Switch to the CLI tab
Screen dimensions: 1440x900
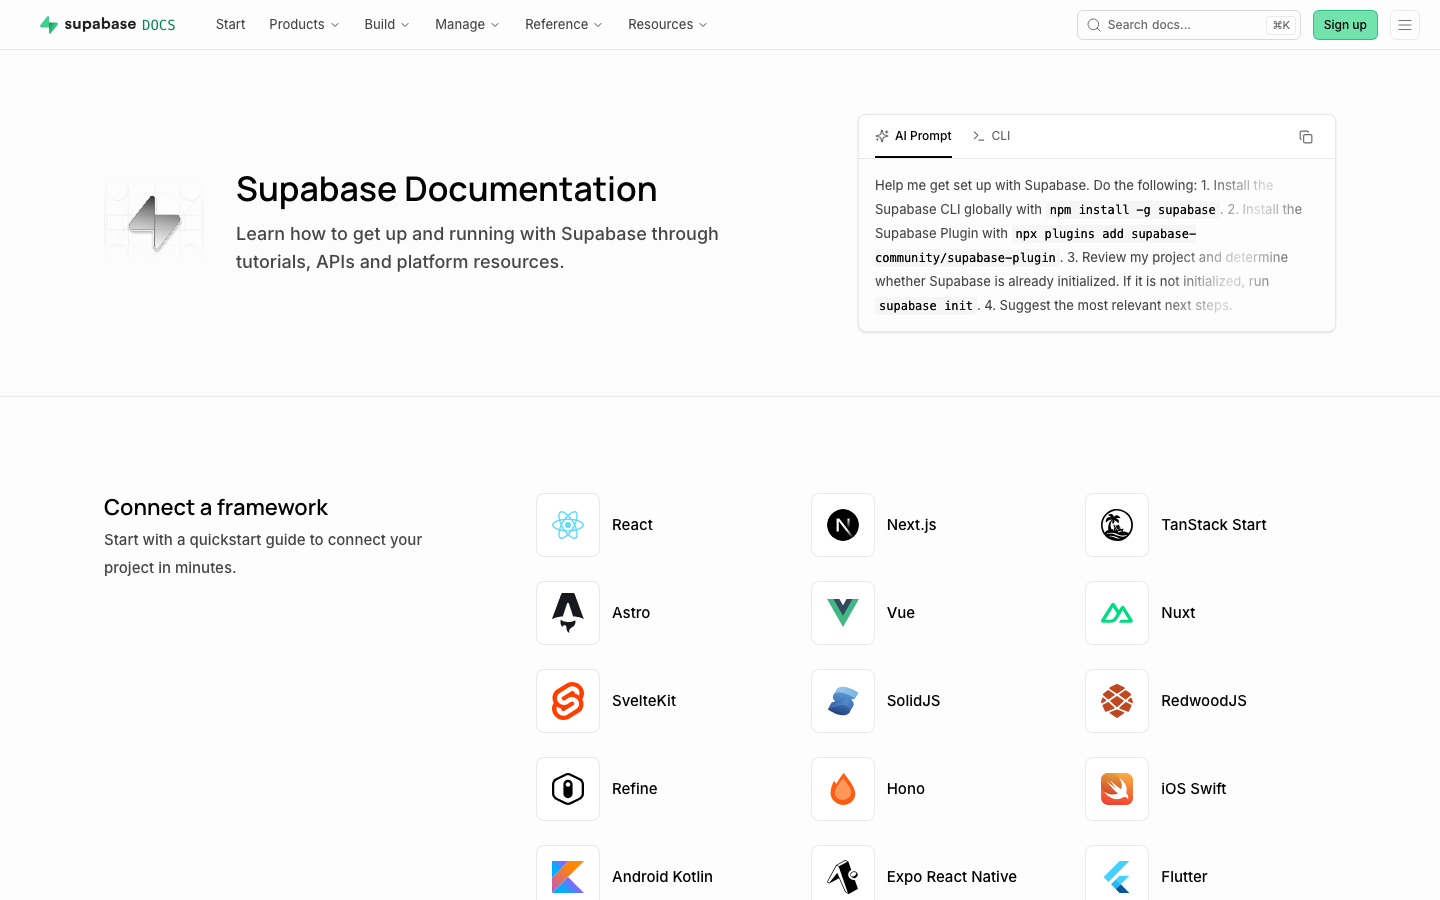click(x=992, y=136)
